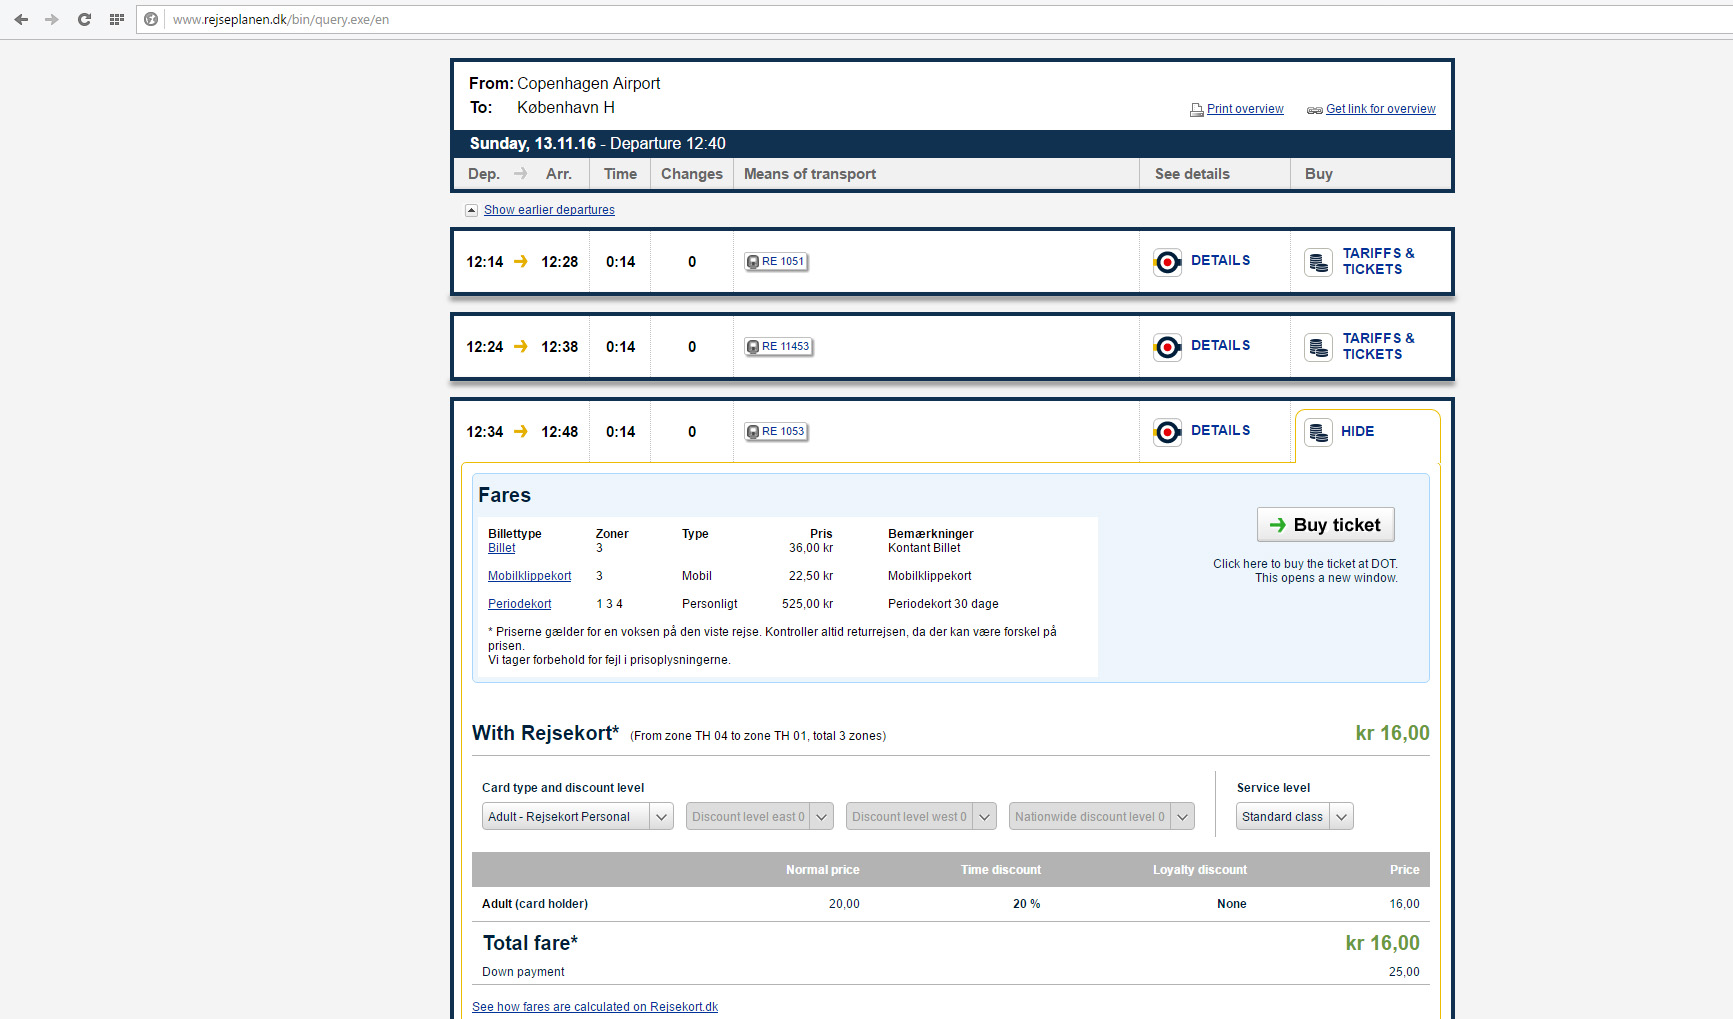Screen dimensions: 1733x1019
Task: Open the Mobilklippekort ticket type link
Action: click(x=529, y=576)
